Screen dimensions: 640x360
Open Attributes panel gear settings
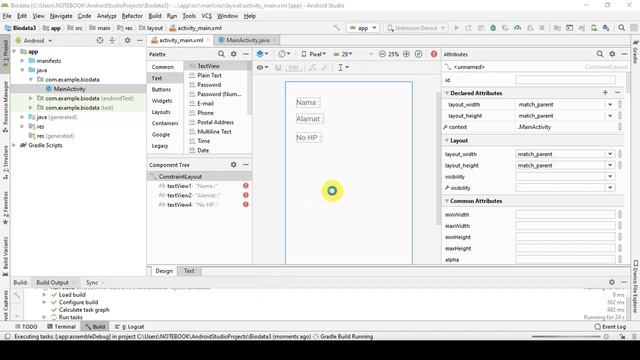pos(612,54)
